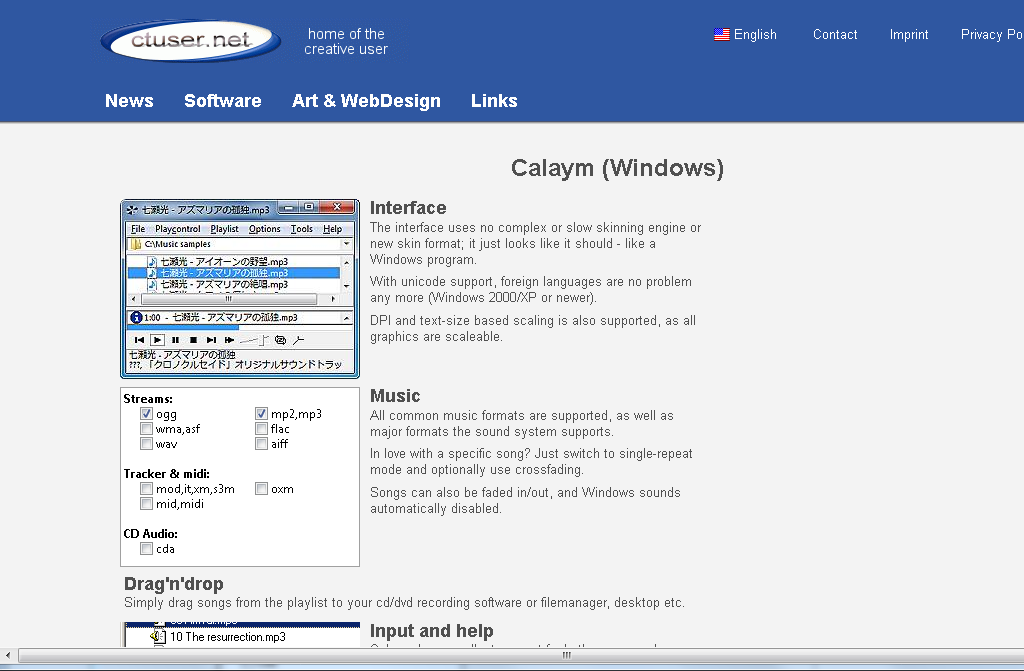Click the next track button
The width and height of the screenshot is (1024, 671).
(x=211, y=340)
